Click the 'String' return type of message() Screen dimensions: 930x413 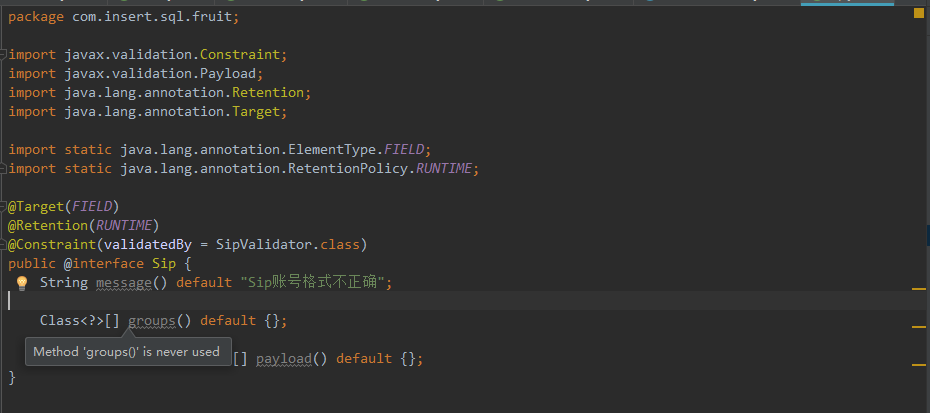click(64, 282)
